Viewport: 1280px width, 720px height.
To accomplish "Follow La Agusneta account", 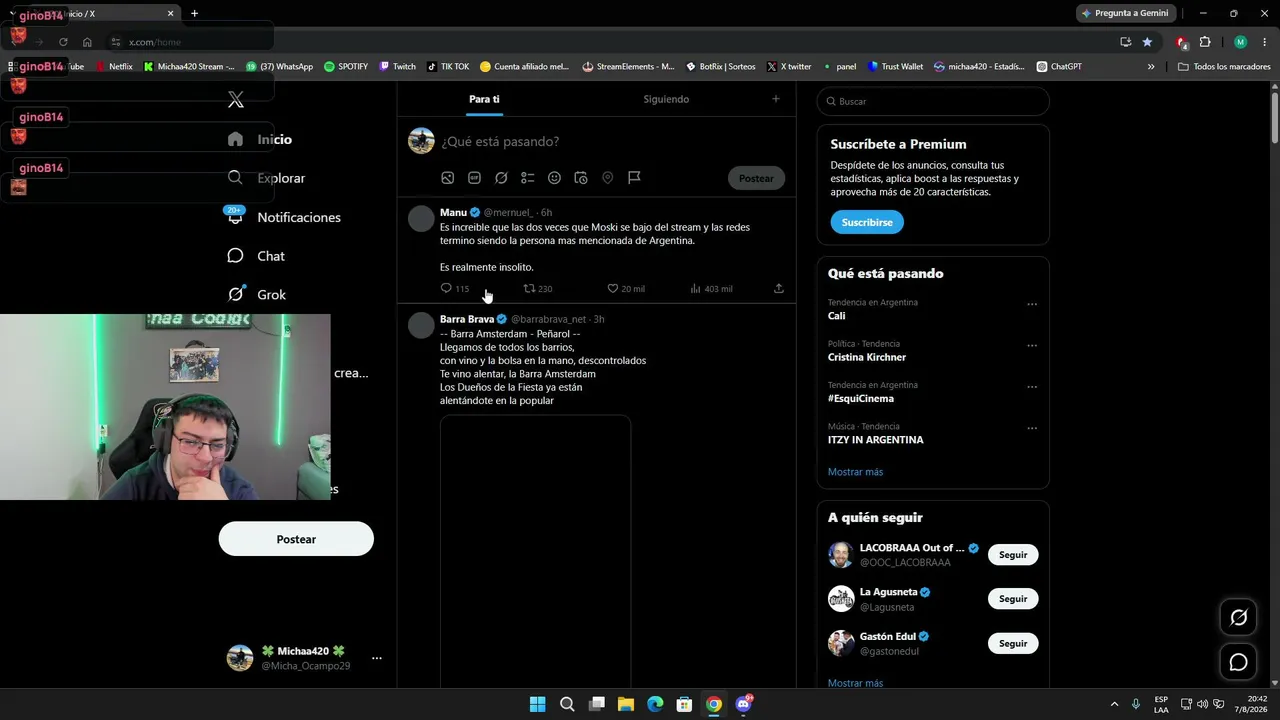I will (1013, 599).
